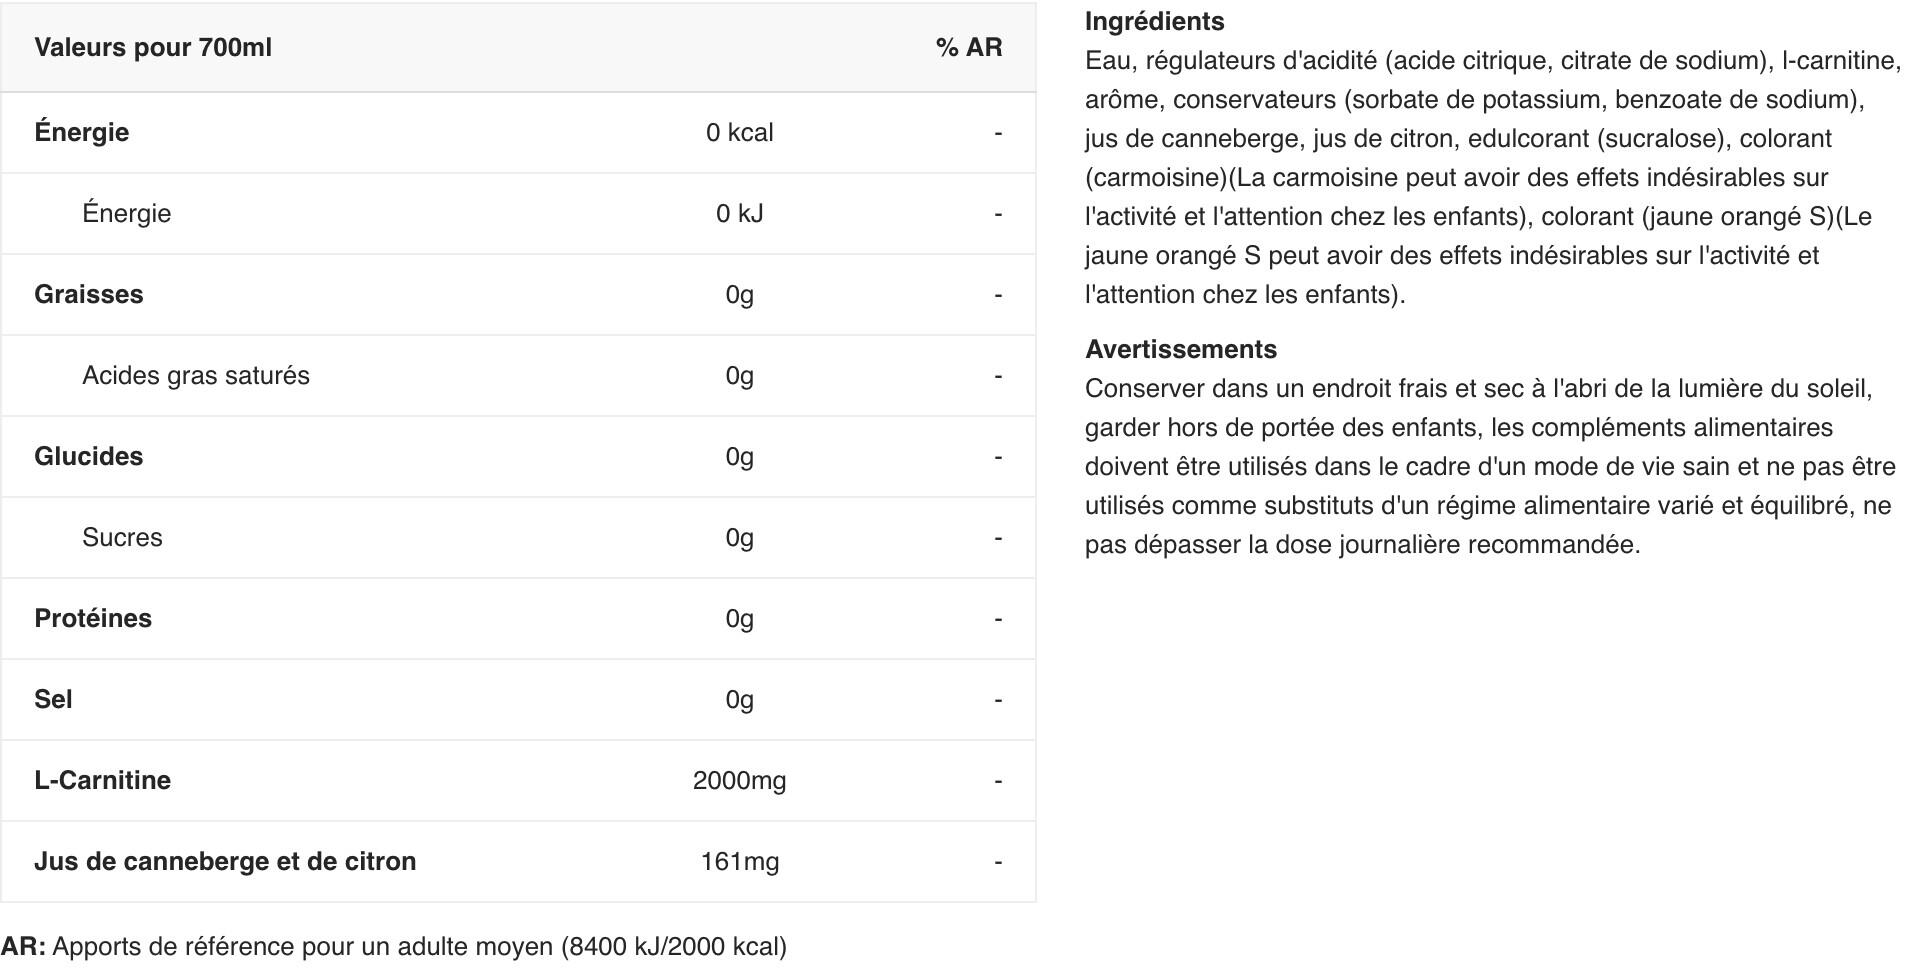Select the '0 kcal' energy value
The image size is (1924, 976).
[x=739, y=133]
